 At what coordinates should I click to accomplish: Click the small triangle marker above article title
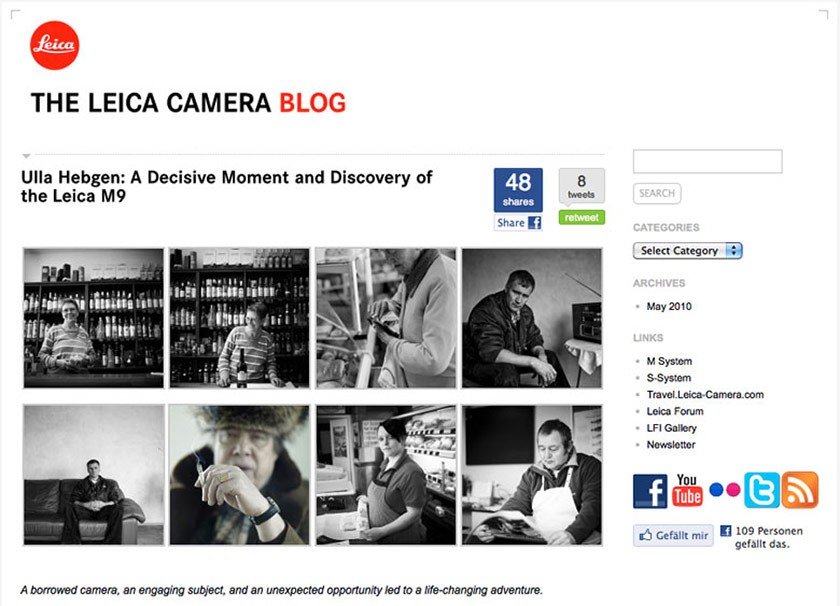click(x=26, y=156)
